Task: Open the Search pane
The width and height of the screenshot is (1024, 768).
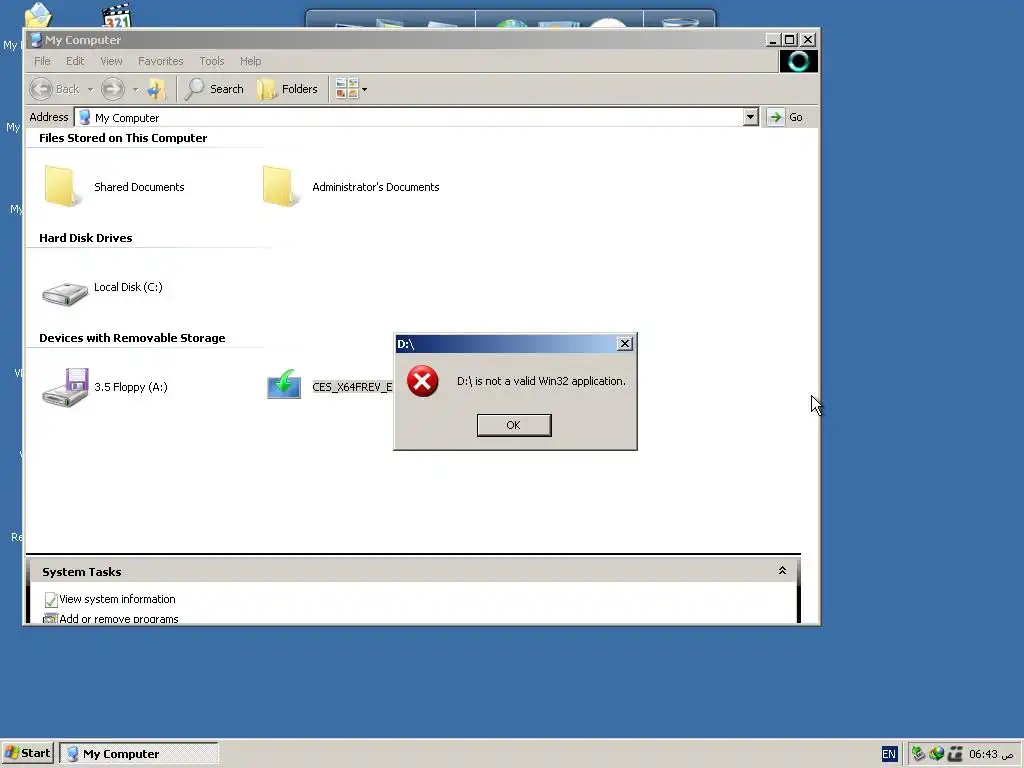Action: [x=215, y=89]
